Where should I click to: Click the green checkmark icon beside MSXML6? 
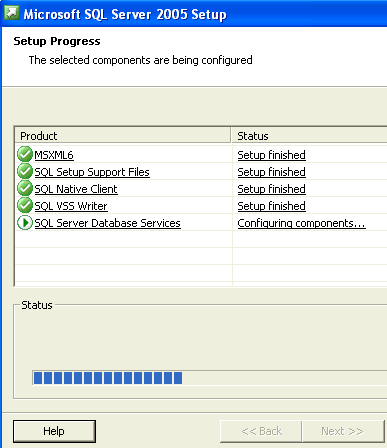coord(25,154)
